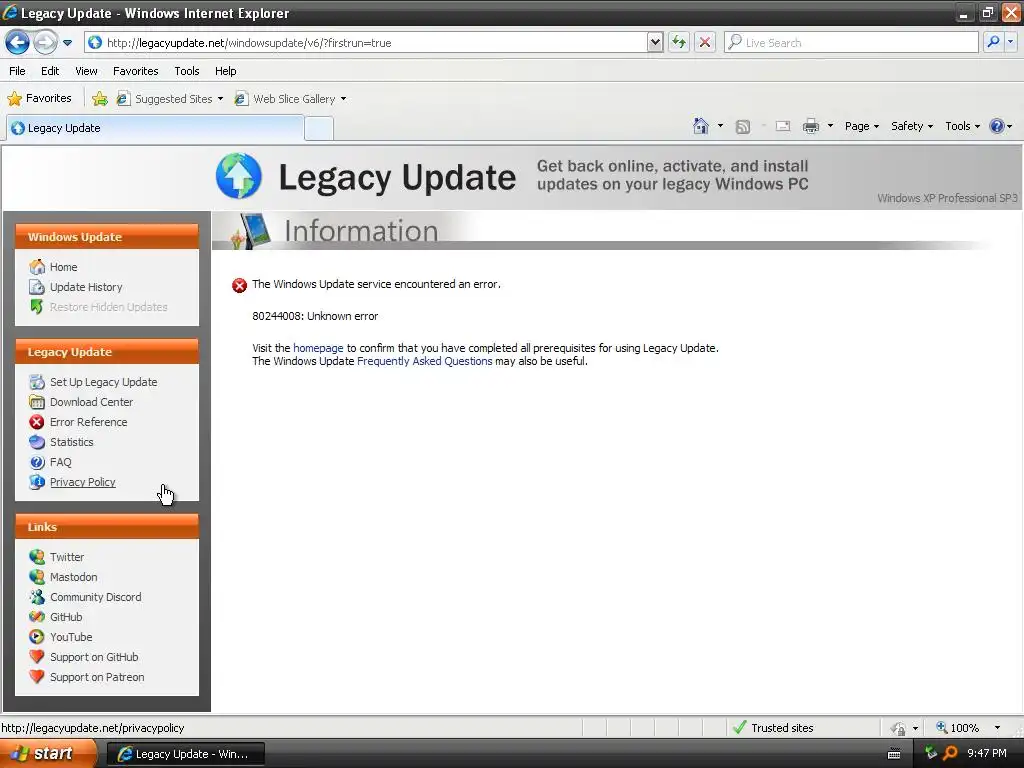The image size is (1024, 768).
Task: Open the search provider dropdown arrow
Action: coord(1010,42)
